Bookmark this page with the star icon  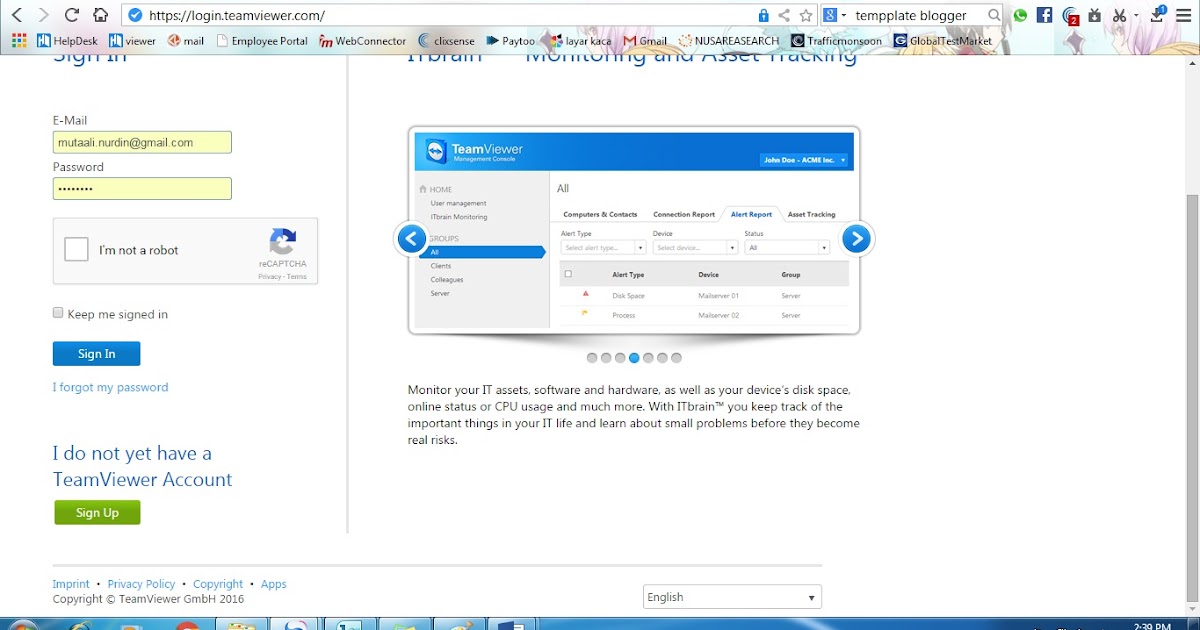(x=806, y=15)
